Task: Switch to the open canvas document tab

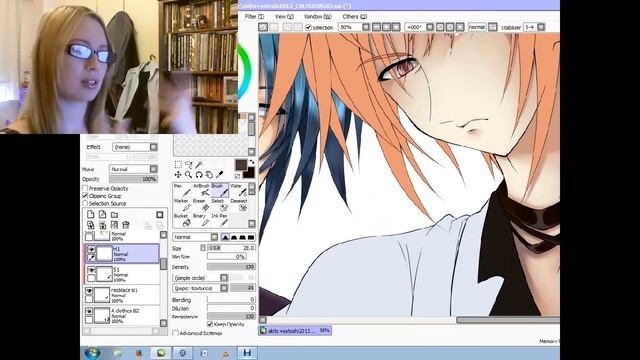Action: click(295, 331)
